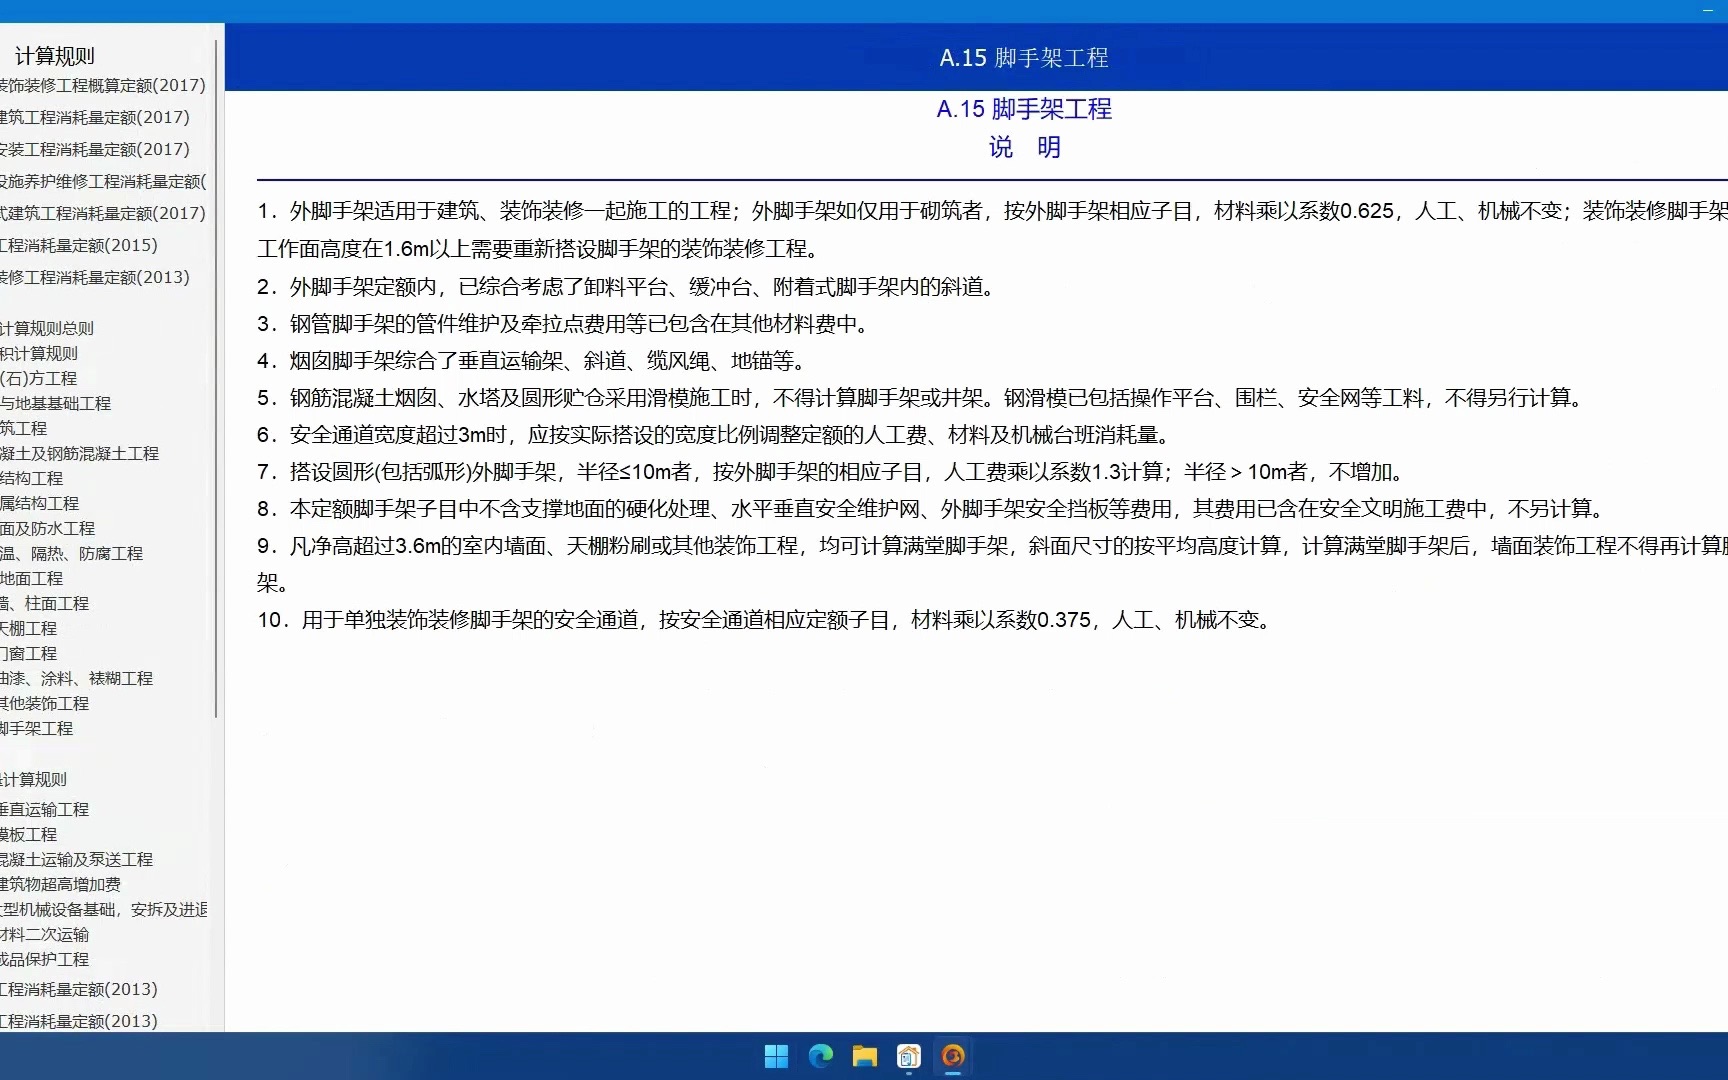Launch Microsoft Edge from the taskbar
The width and height of the screenshot is (1728, 1080).
click(x=820, y=1056)
